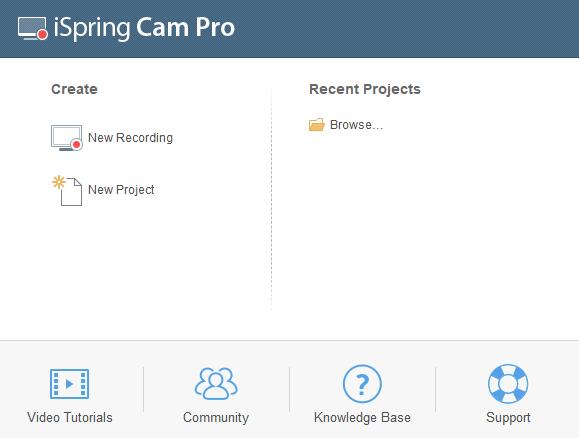579x438 pixels.
Task: Click the iSpring Cam Pro title text
Action: click(144, 28)
